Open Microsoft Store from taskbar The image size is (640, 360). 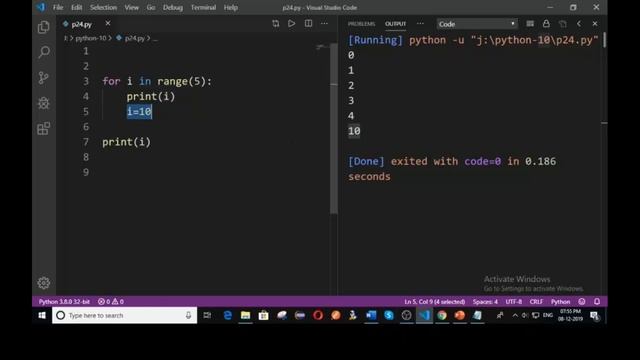[x=263, y=316]
